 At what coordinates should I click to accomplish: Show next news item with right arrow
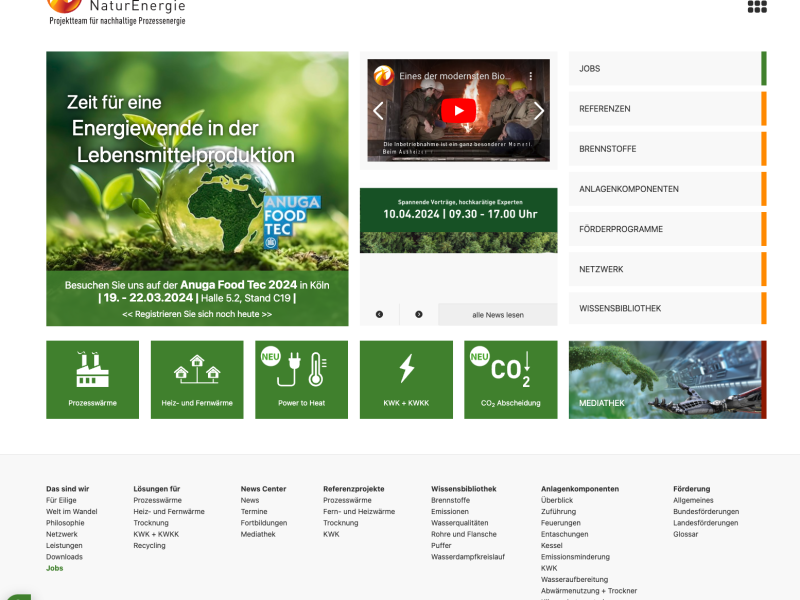click(x=418, y=314)
